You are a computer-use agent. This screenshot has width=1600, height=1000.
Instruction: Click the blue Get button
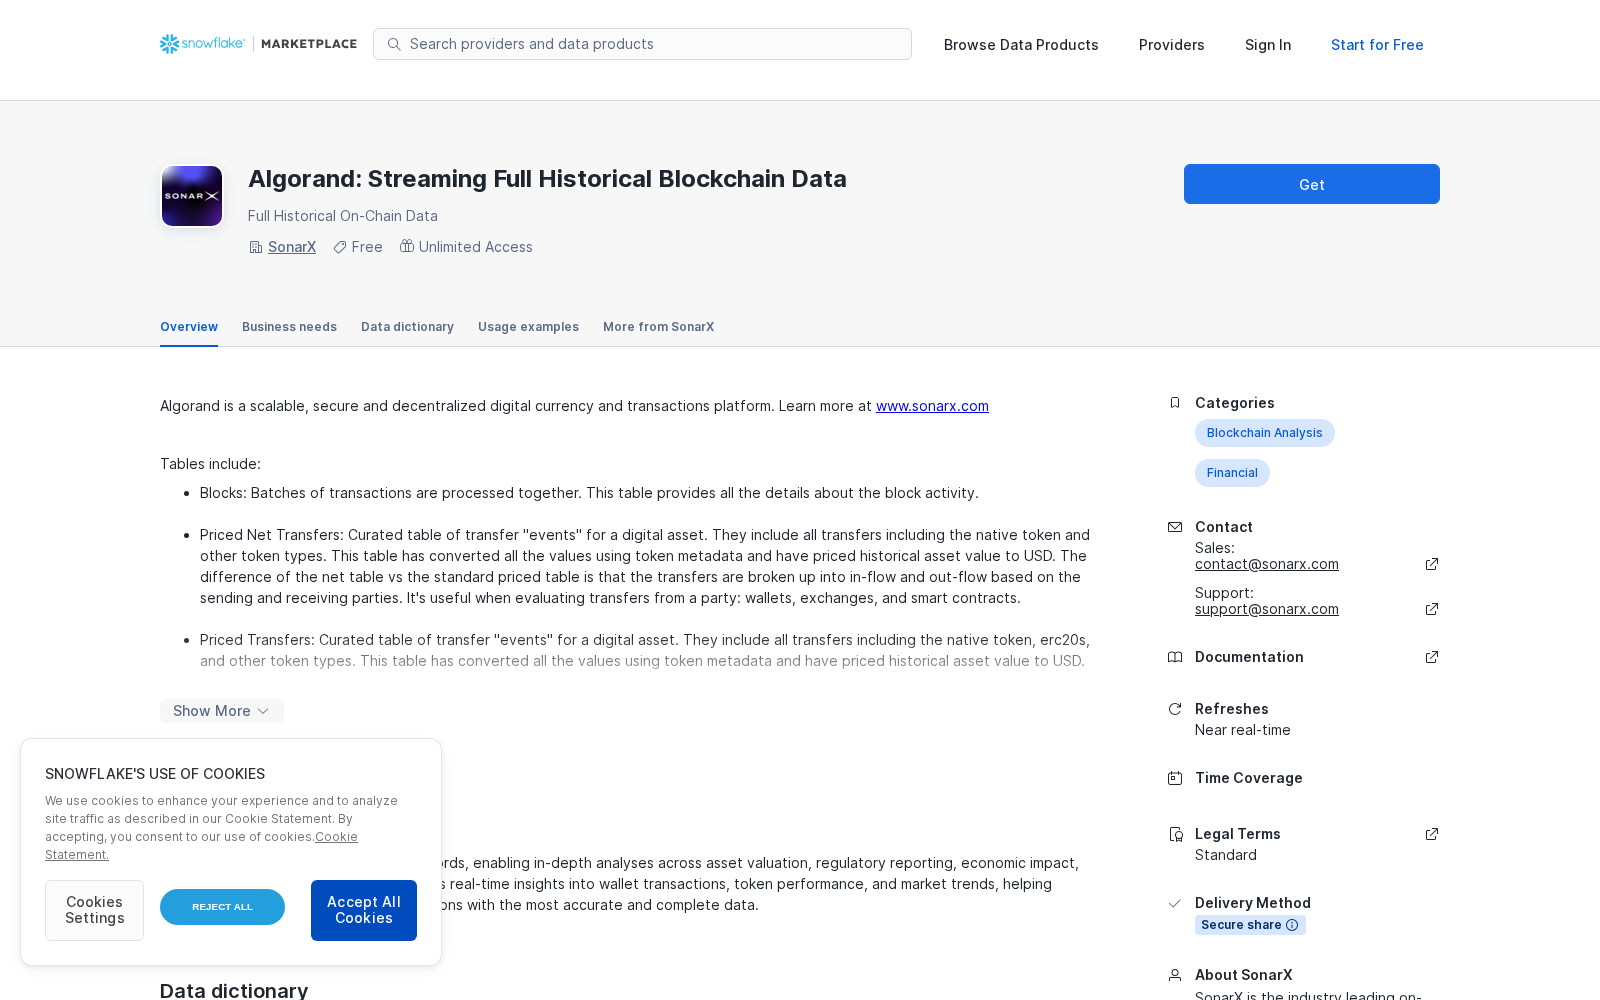1312,184
